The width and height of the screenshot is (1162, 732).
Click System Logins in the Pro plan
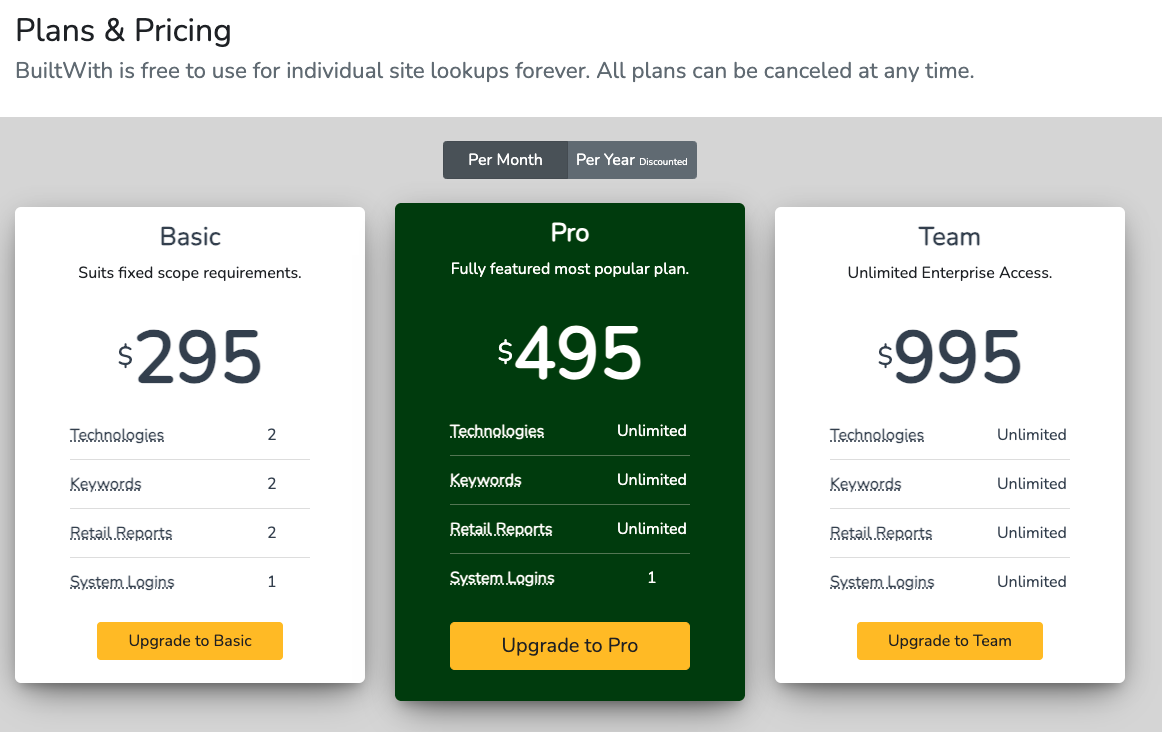502,578
